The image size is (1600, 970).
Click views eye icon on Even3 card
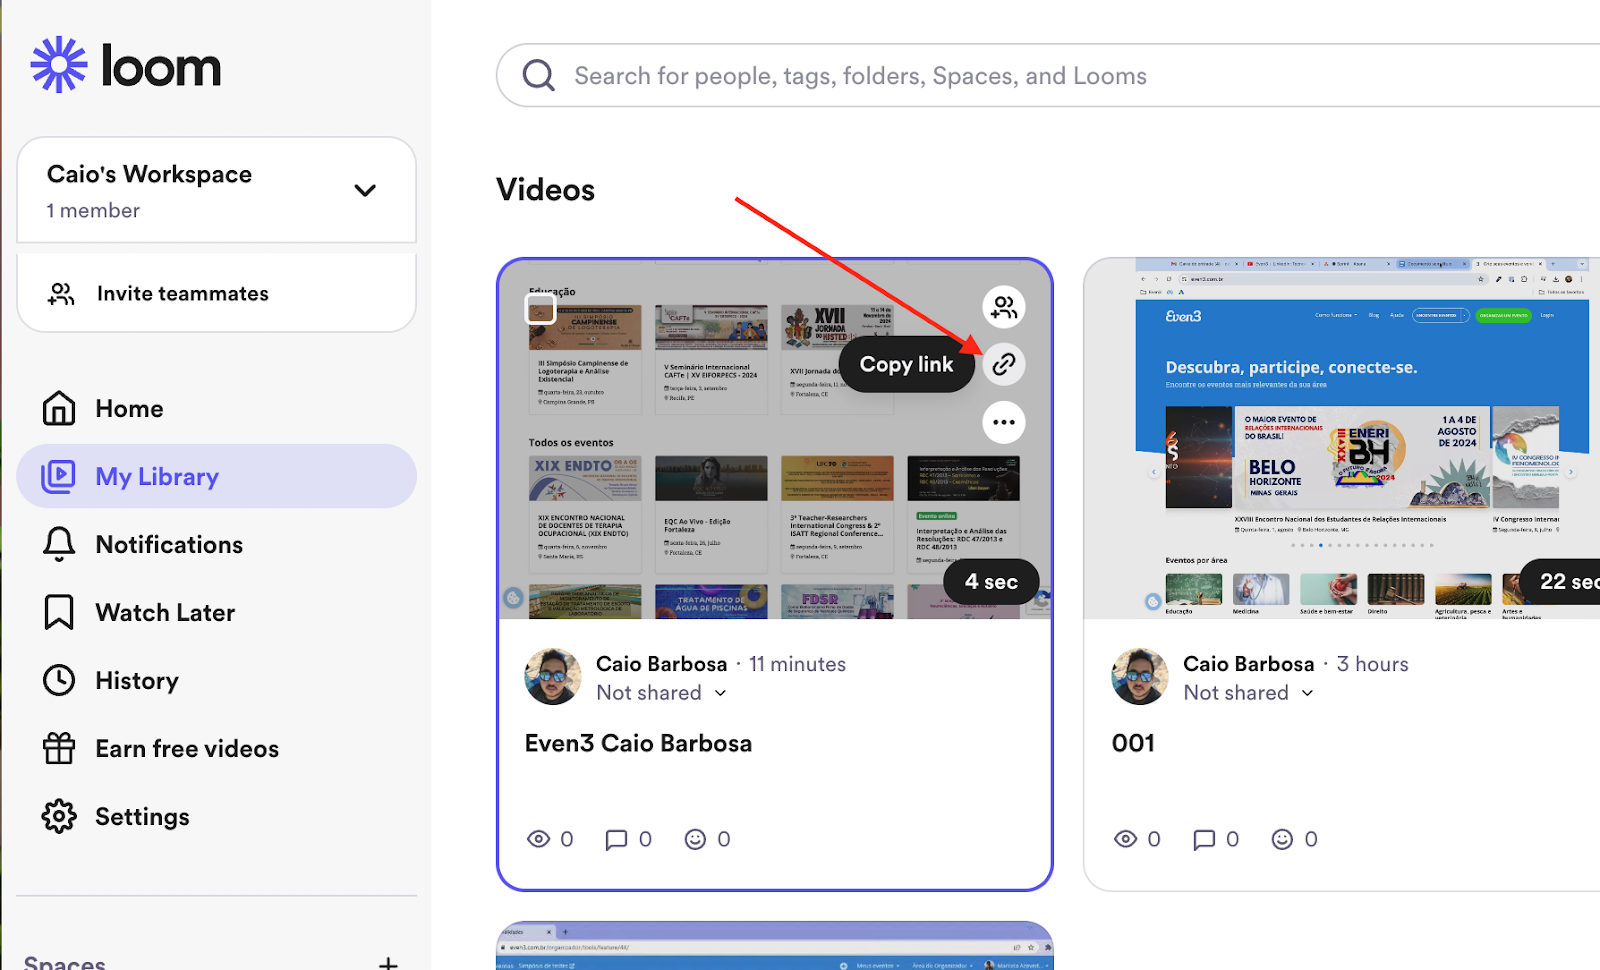tap(539, 839)
